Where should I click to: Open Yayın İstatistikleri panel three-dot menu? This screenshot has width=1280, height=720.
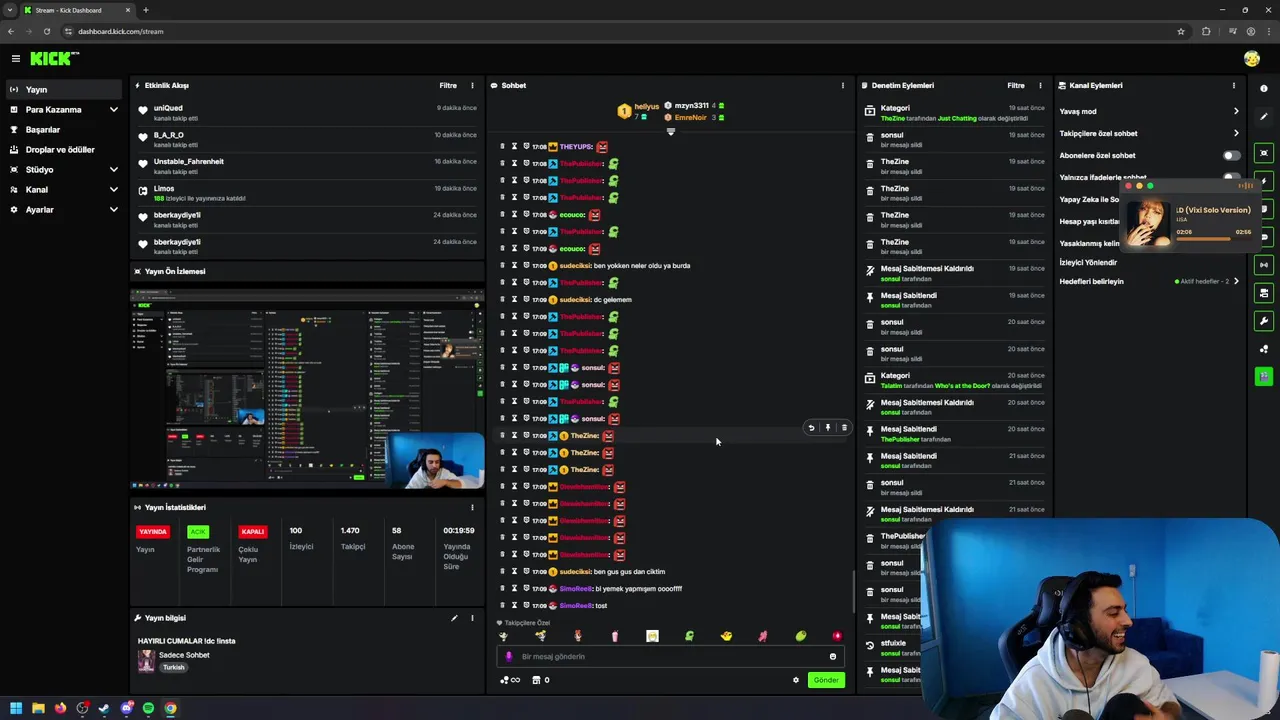pyautogui.click(x=472, y=507)
